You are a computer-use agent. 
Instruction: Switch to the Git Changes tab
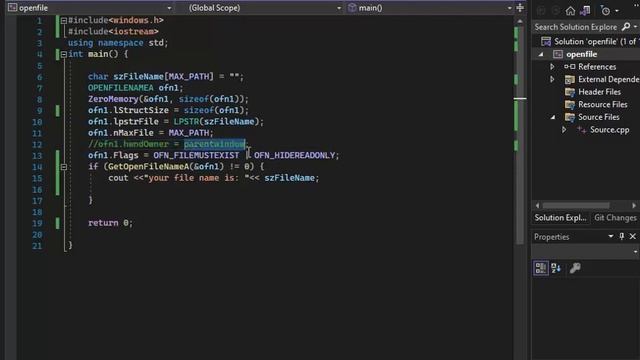point(615,218)
